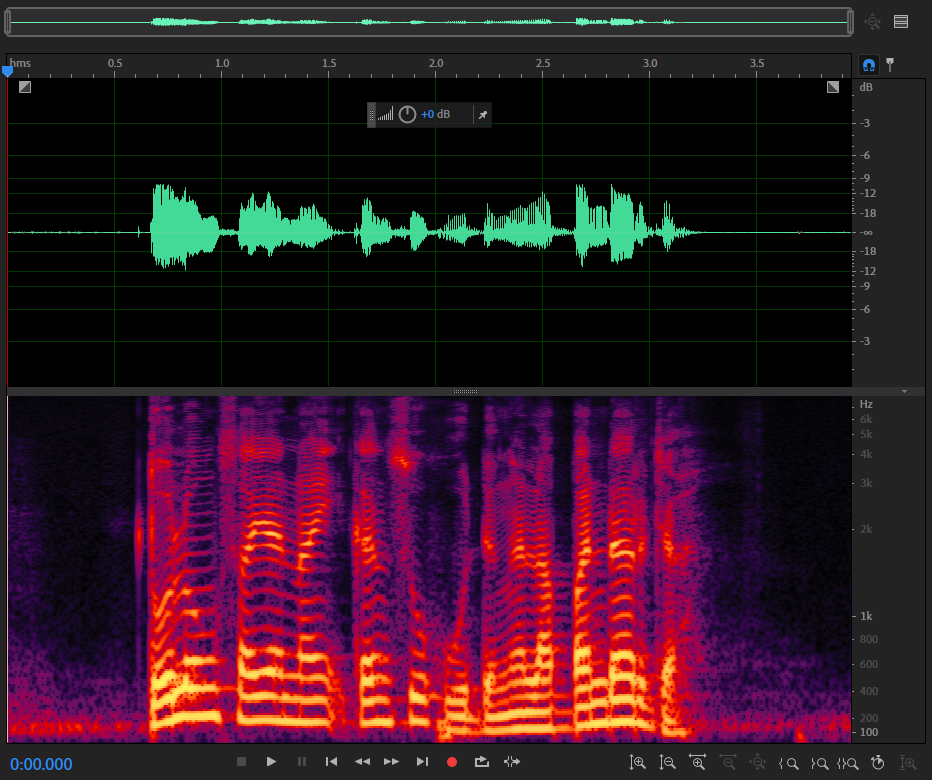This screenshot has height=780, width=932.
Task: Click Zoom In Amplitude icon
Action: 637,762
